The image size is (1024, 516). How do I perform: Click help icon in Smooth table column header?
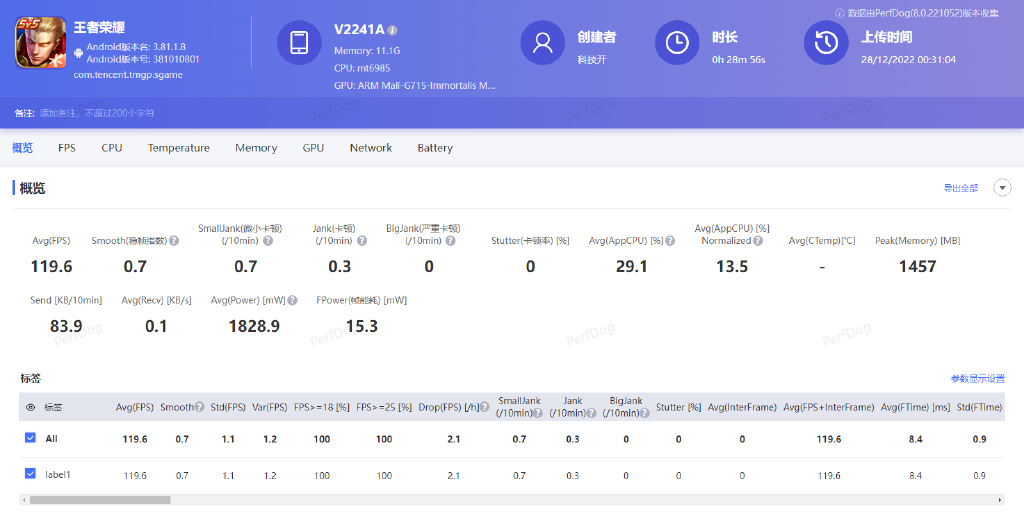[199, 407]
